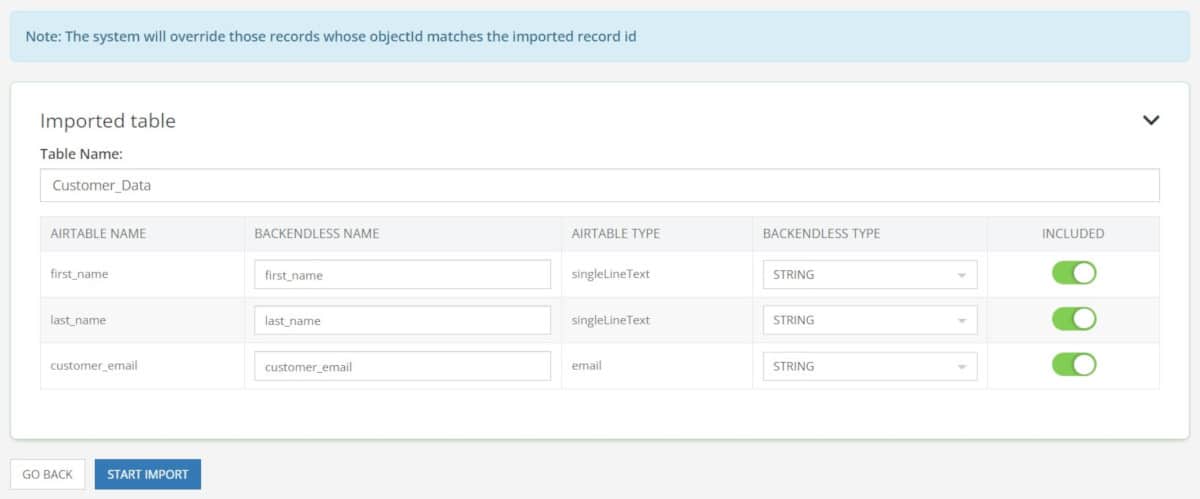Click the GO BACK button
Viewport: 1200px width, 499px height.
48,474
